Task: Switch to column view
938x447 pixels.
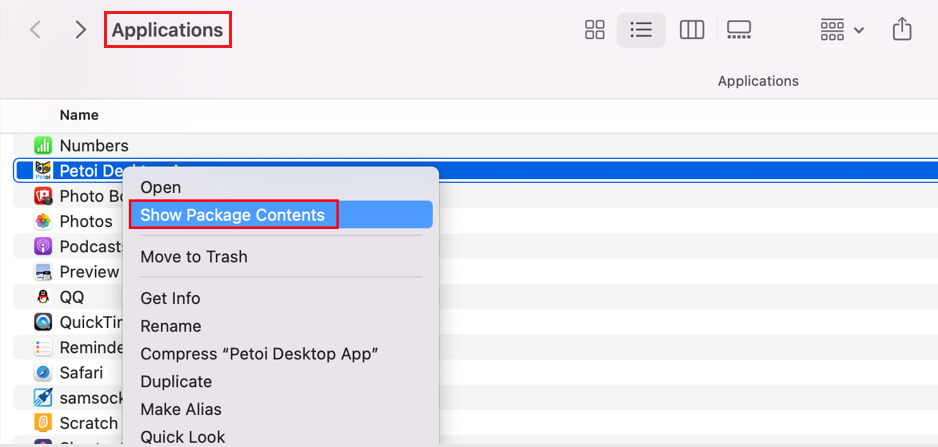Action: click(x=691, y=30)
